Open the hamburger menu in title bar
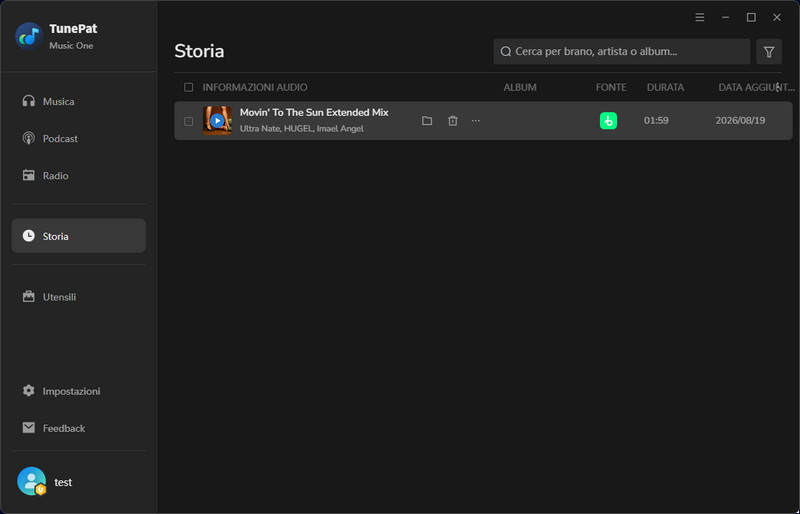800x514 pixels. (x=700, y=17)
